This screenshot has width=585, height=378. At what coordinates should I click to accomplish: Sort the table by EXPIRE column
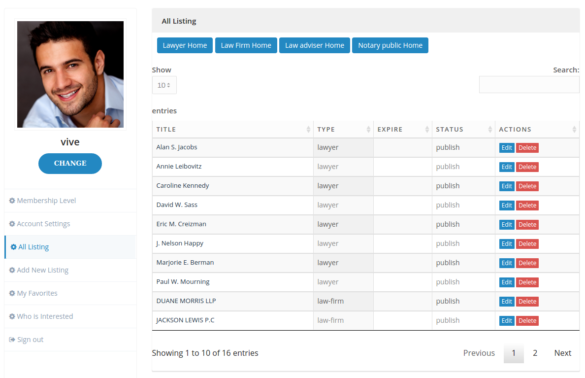click(427, 129)
